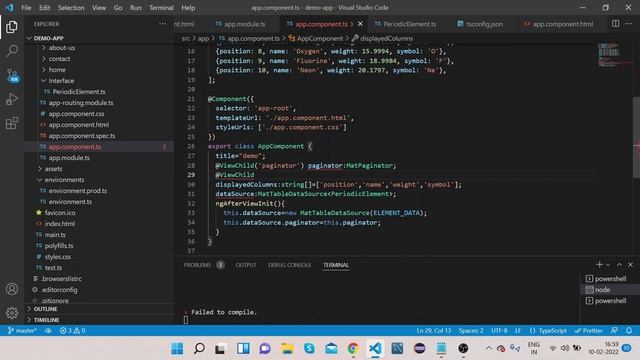The width and height of the screenshot is (640, 360).
Task: Close the terminal panel
Action: (x=630, y=264)
